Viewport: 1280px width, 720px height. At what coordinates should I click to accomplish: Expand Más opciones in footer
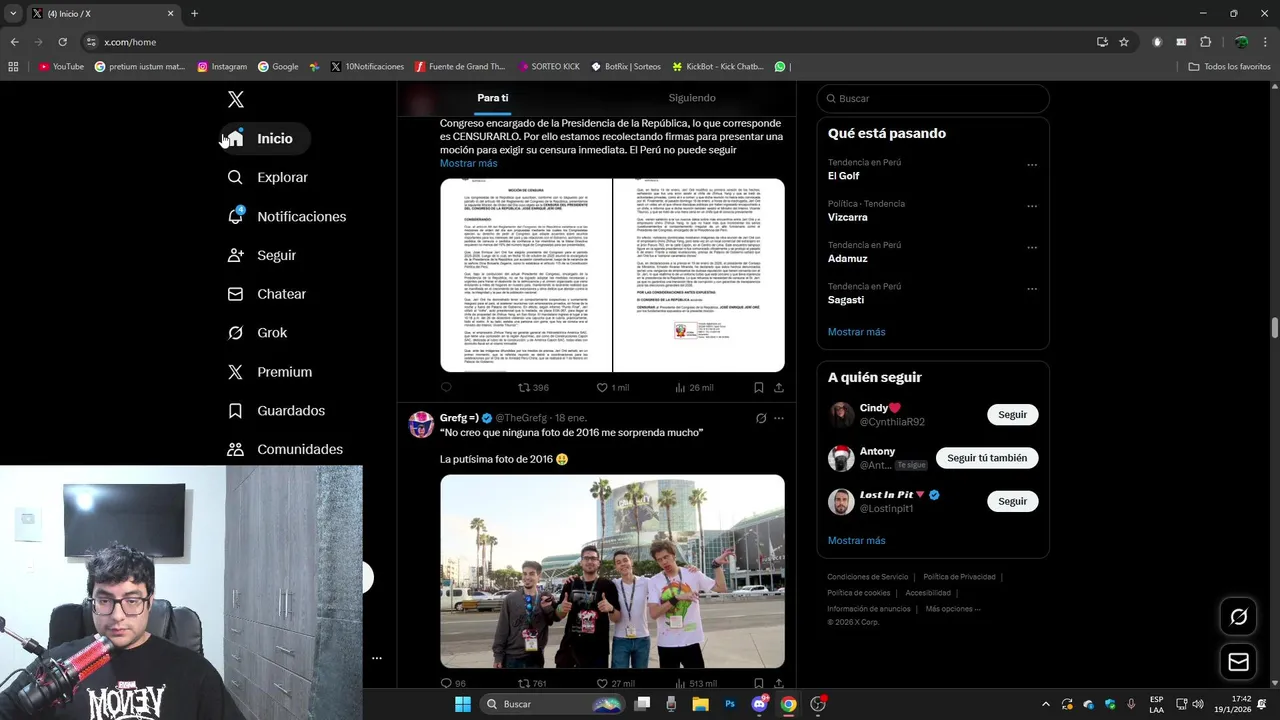[x=952, y=609]
